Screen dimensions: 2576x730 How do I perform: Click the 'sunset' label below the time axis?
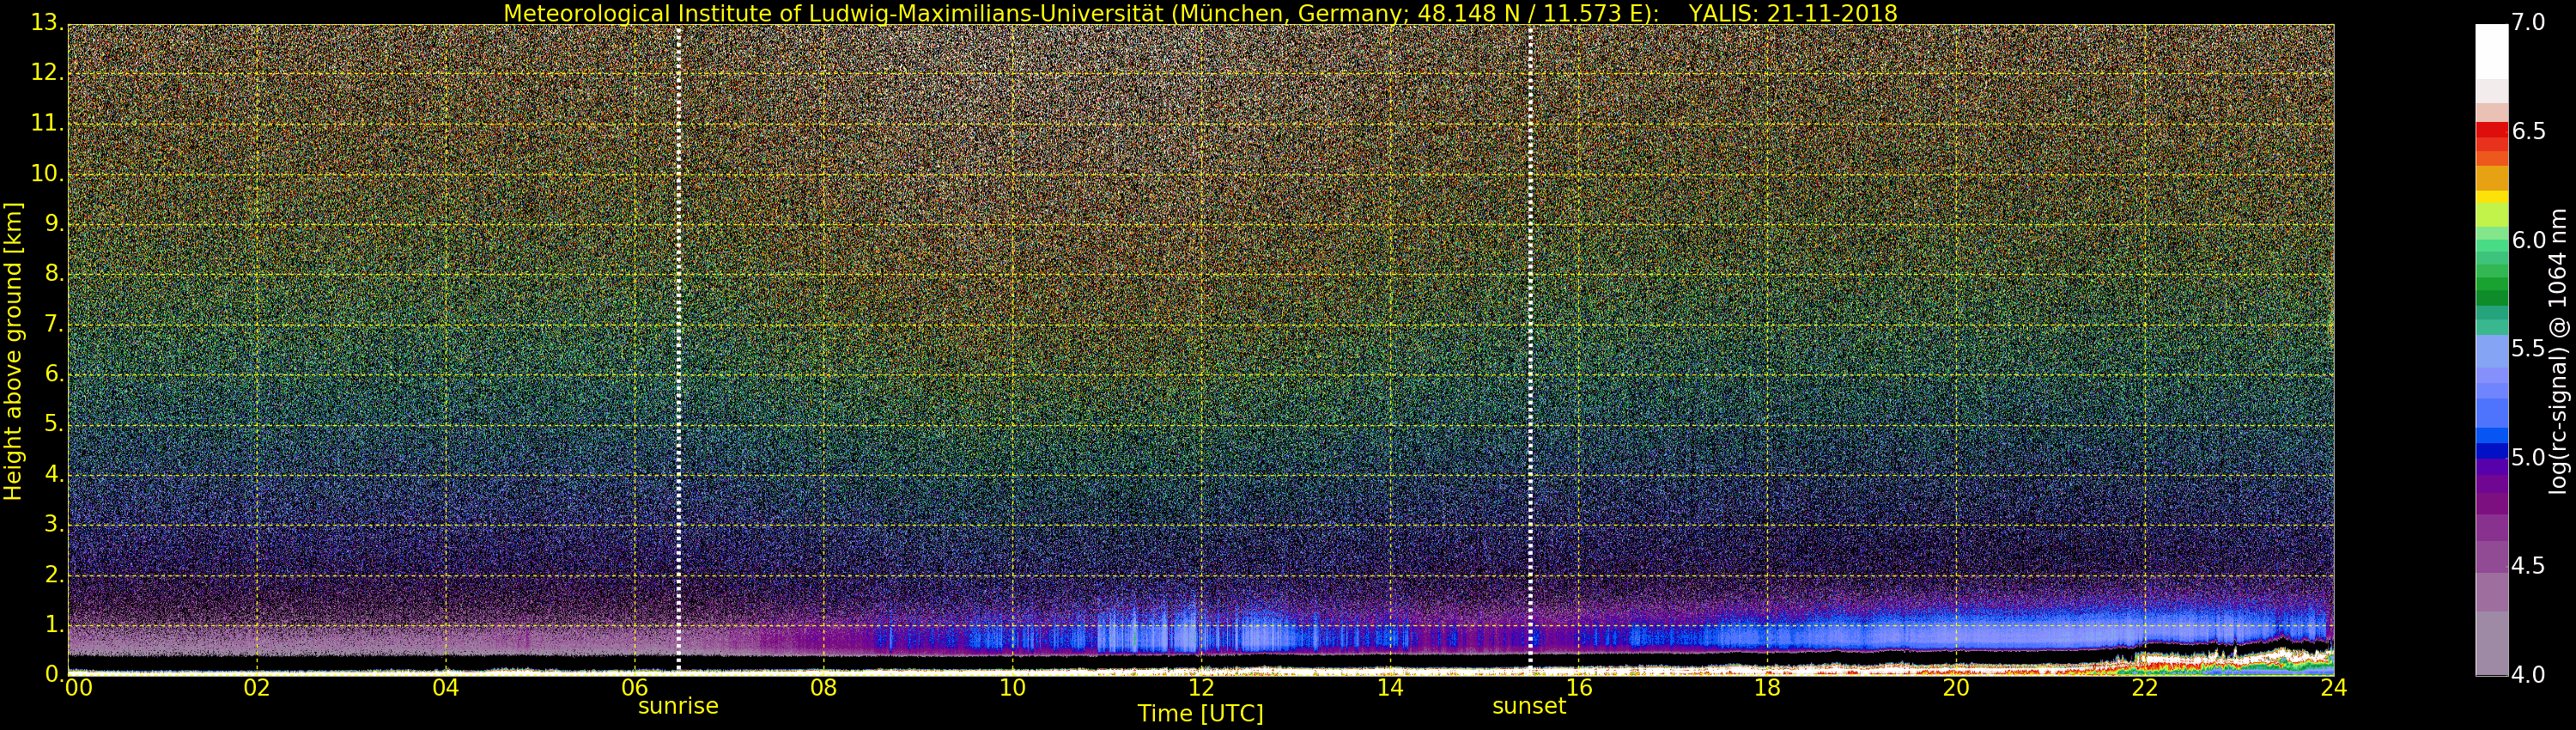coord(1529,706)
